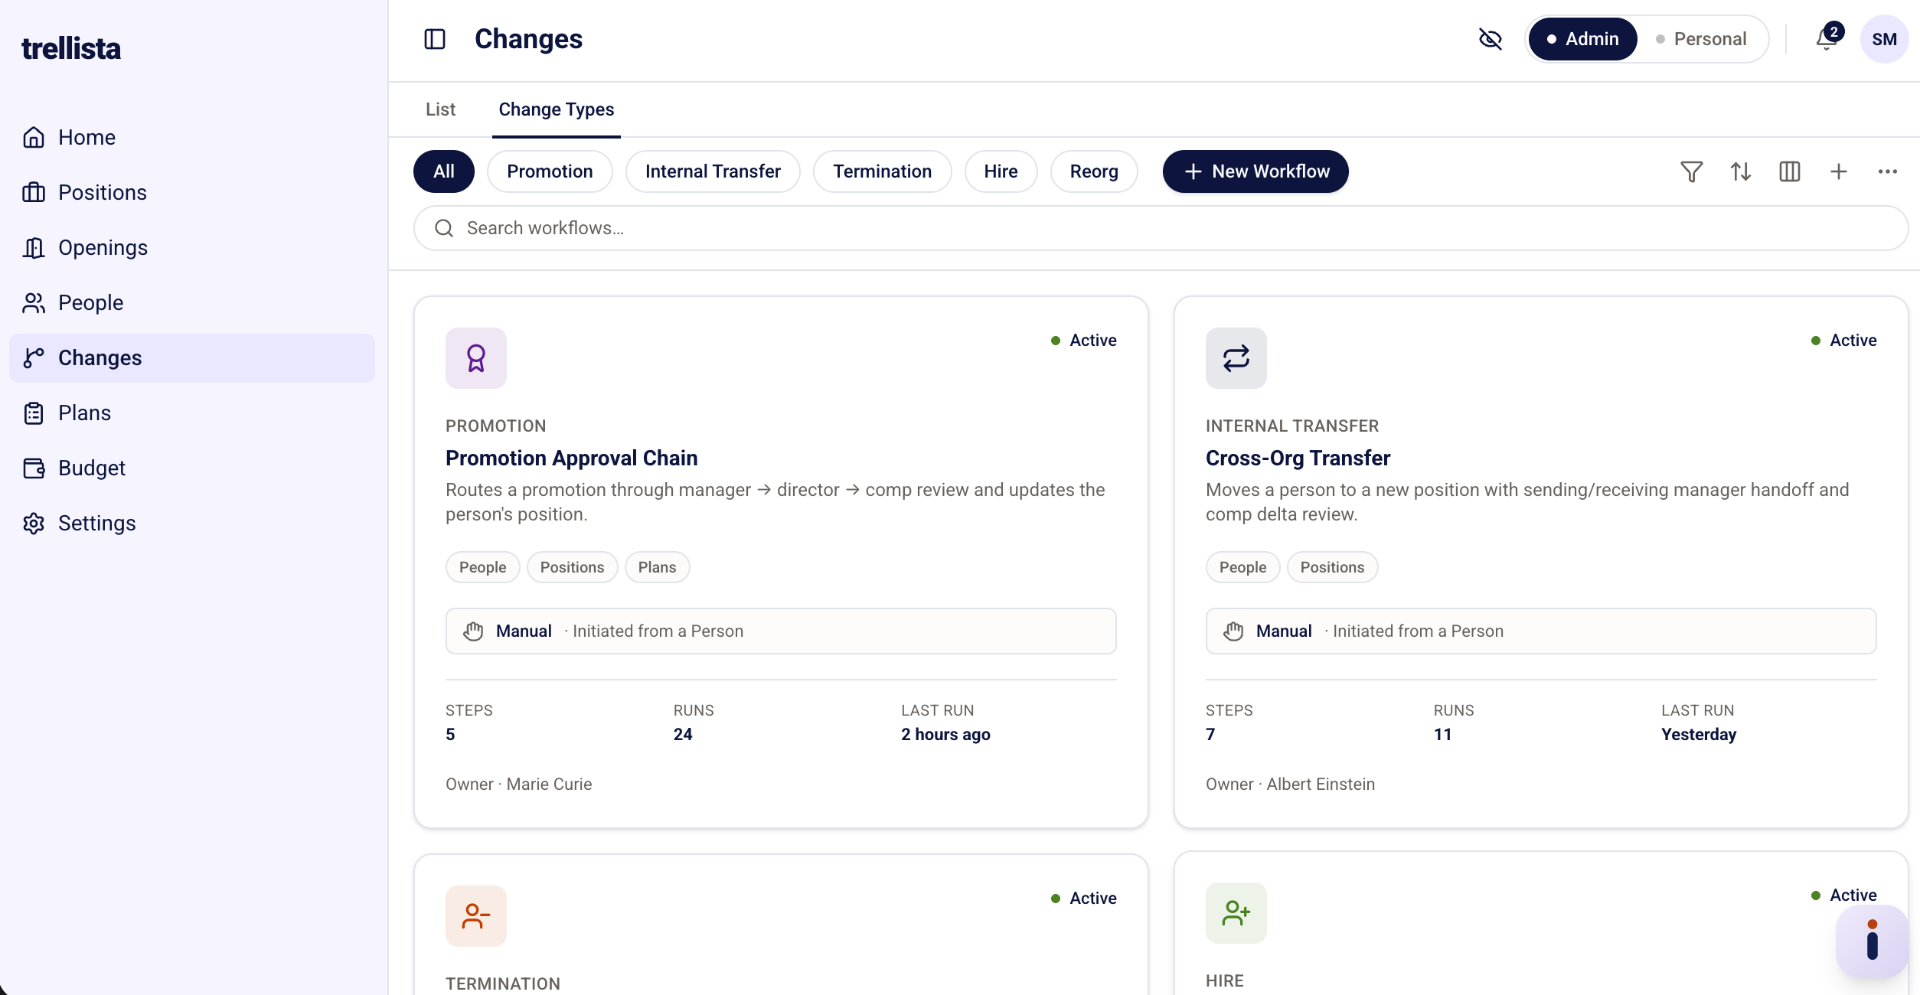Viewport: 1920px width, 995px height.
Task: Open Settings in sidebar
Action: click(192, 523)
